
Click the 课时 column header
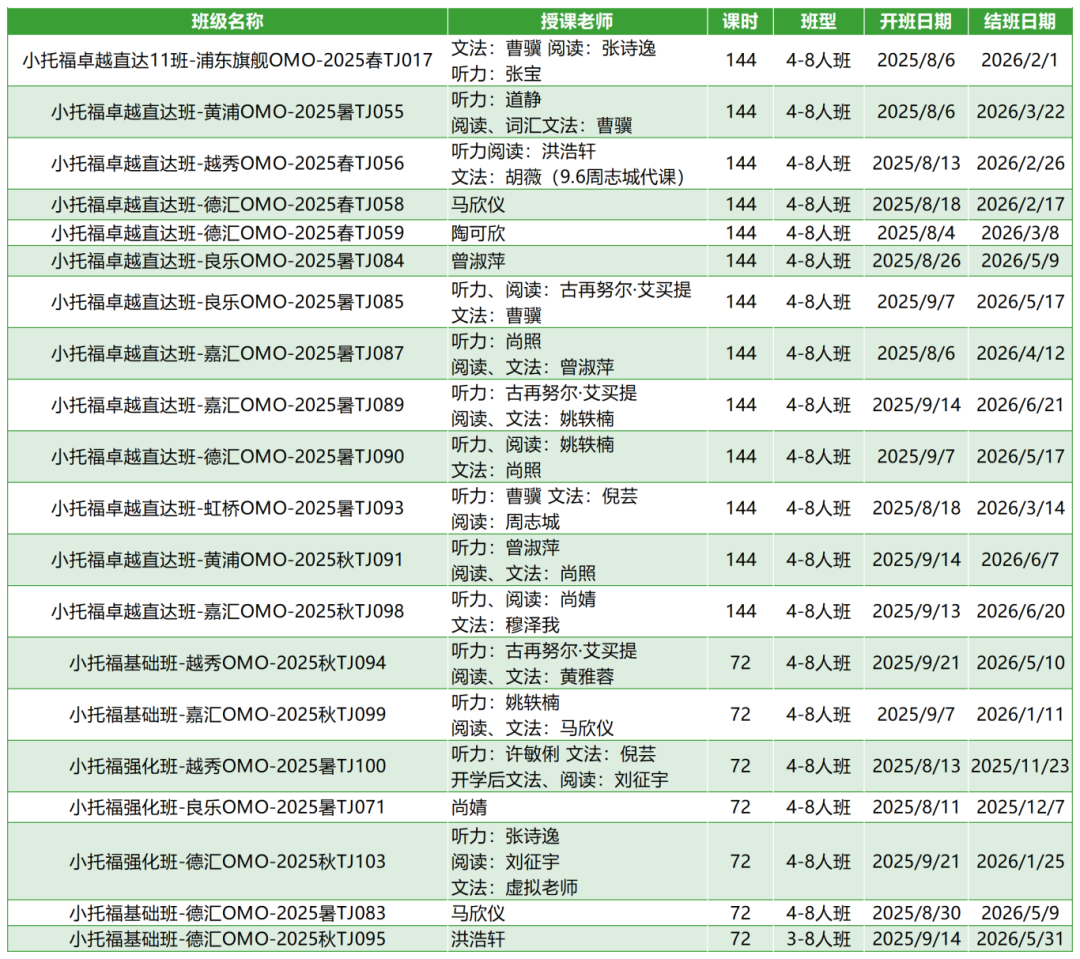tap(740, 21)
